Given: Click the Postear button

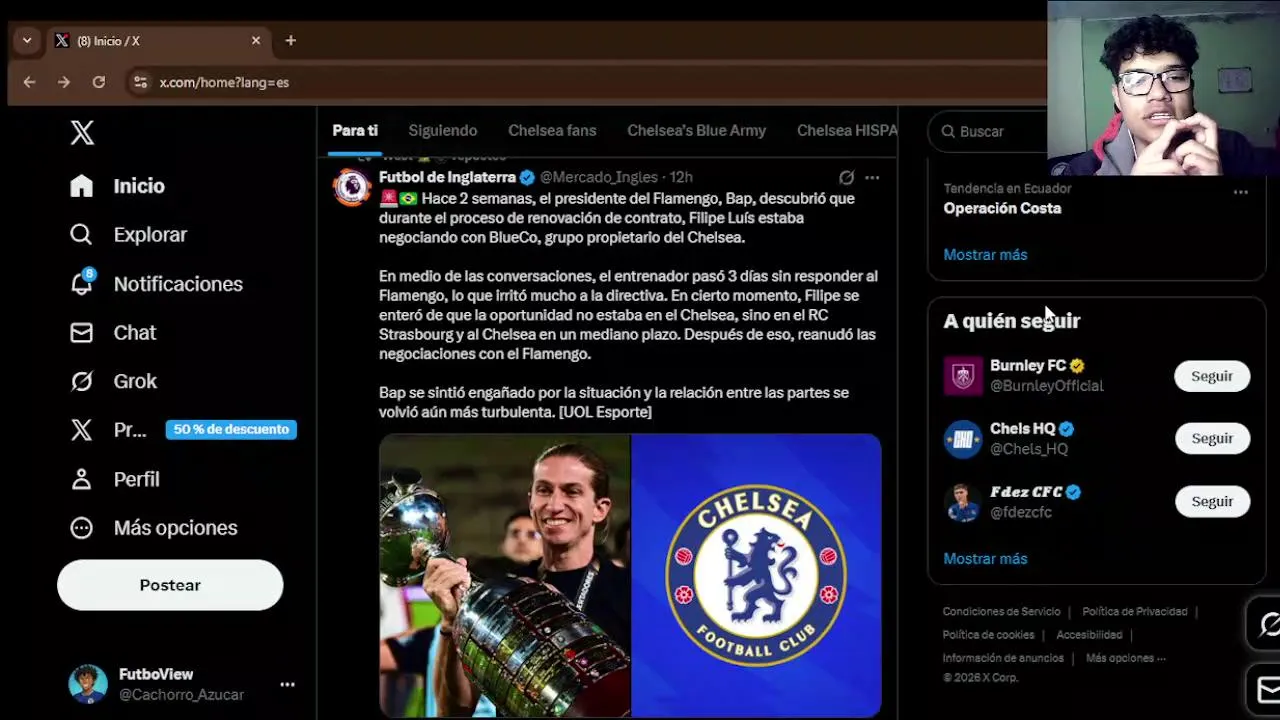Looking at the screenshot, I should point(170,585).
